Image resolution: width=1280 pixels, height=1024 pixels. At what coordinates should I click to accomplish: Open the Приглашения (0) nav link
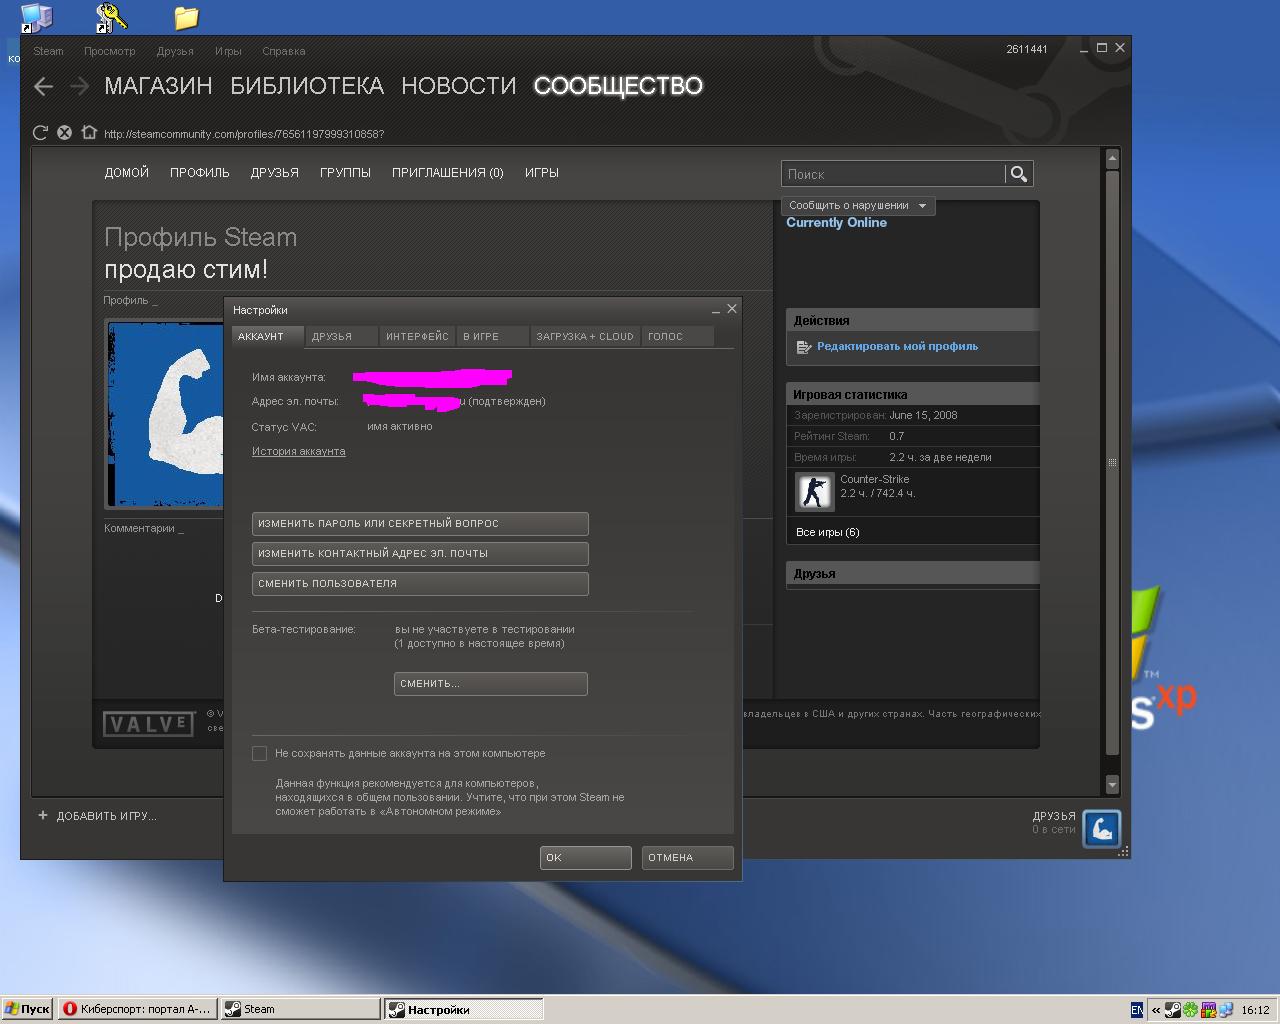(x=448, y=173)
